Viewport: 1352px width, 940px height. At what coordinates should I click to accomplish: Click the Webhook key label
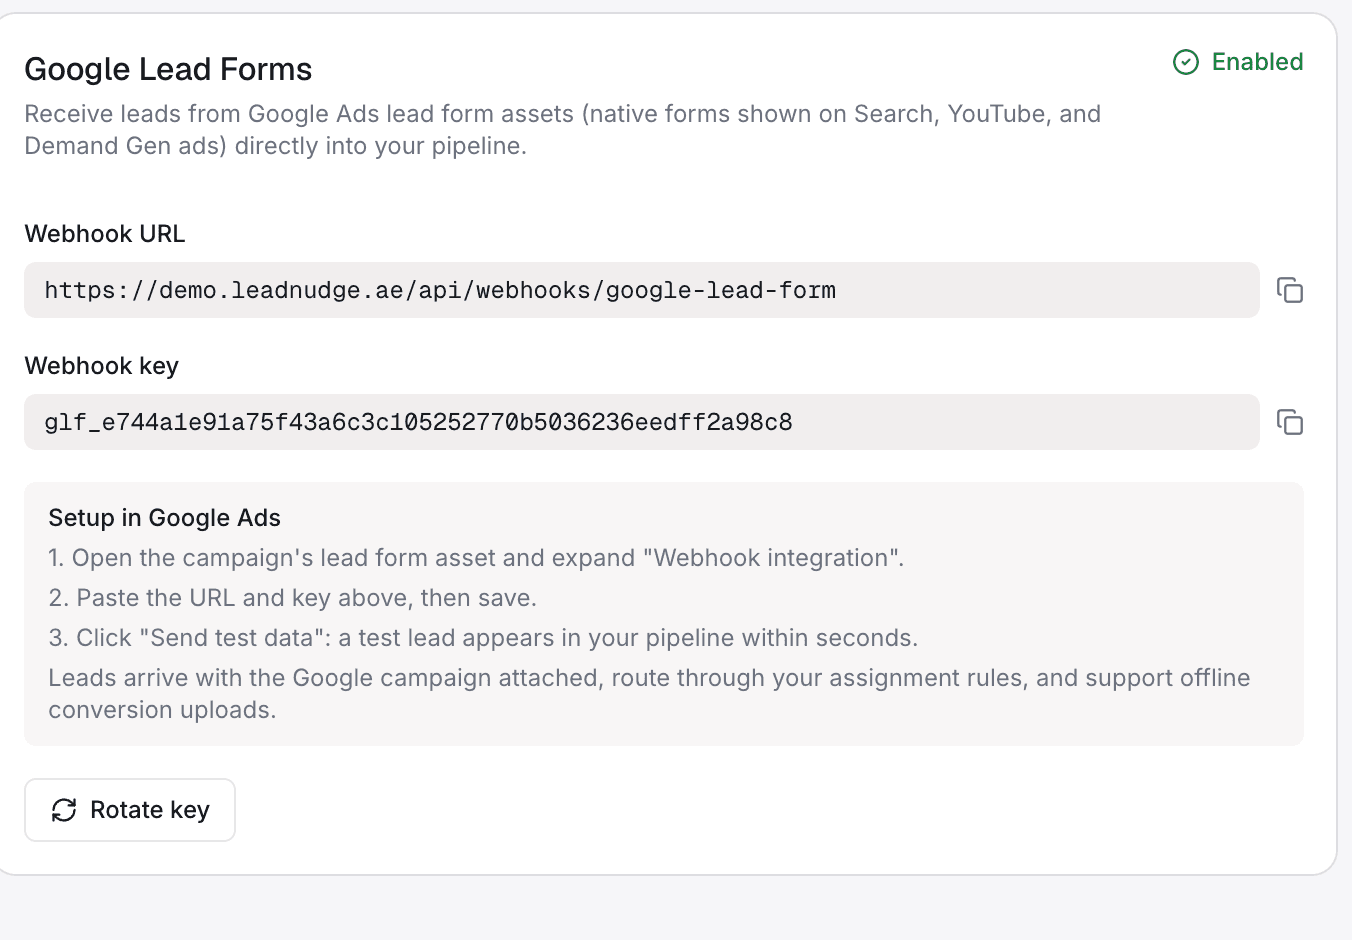[x=102, y=366]
